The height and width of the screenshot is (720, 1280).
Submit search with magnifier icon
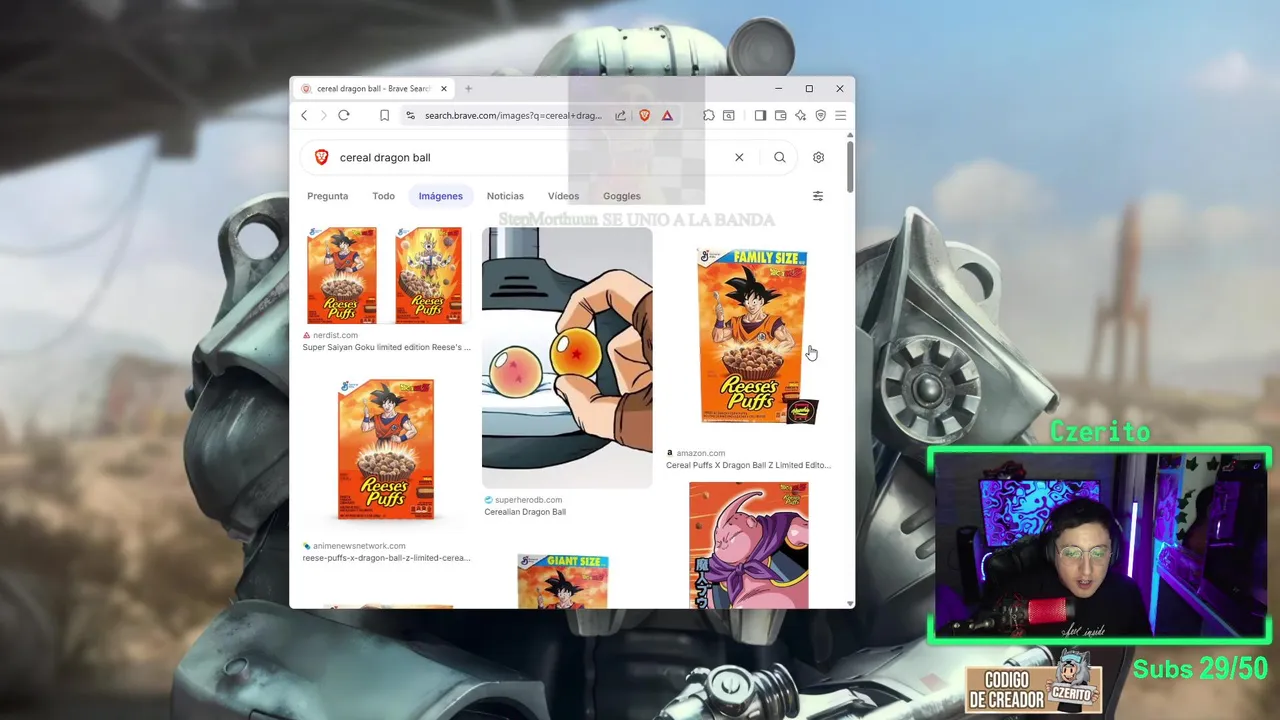pyautogui.click(x=780, y=157)
